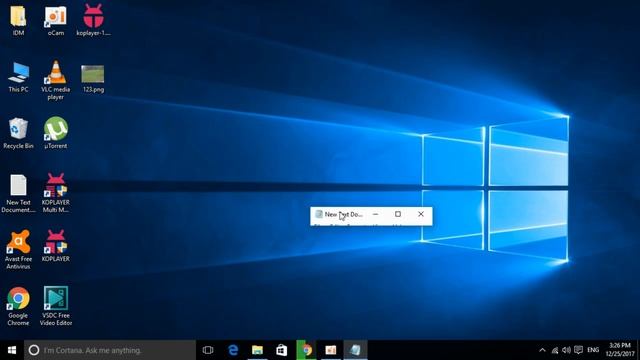The width and height of the screenshot is (640, 360).
Task: Select the New Text Document file icon
Action: tap(18, 193)
